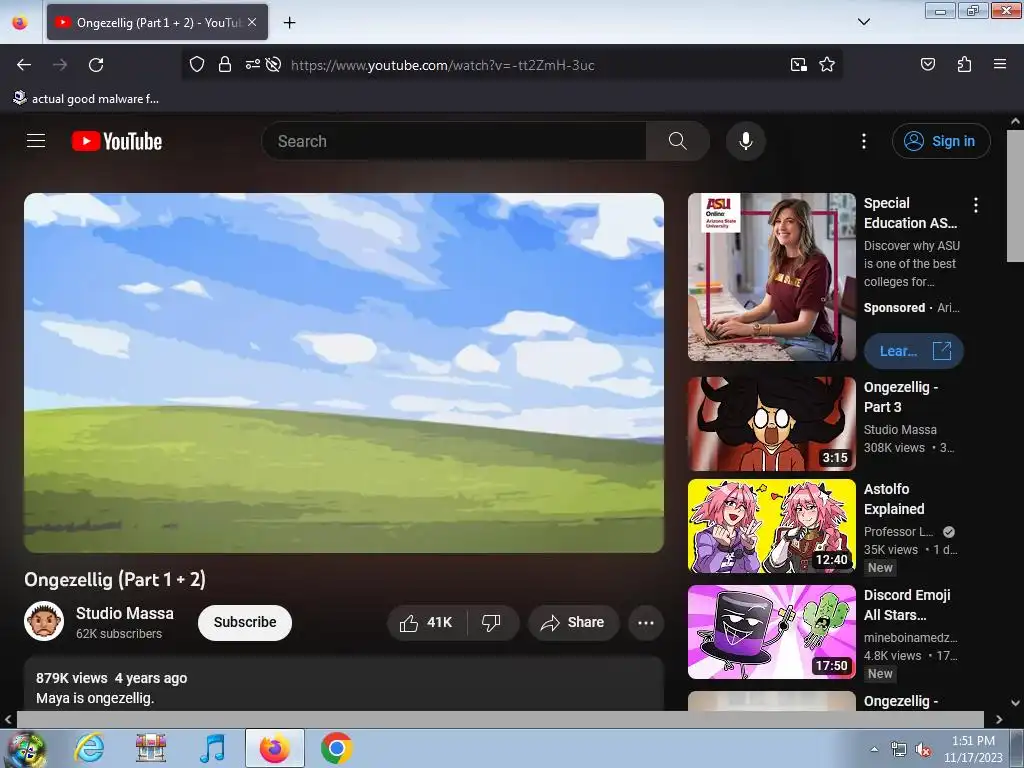Click the 'Astolfo Explained' title text
The height and width of the screenshot is (768, 1024).
point(894,499)
